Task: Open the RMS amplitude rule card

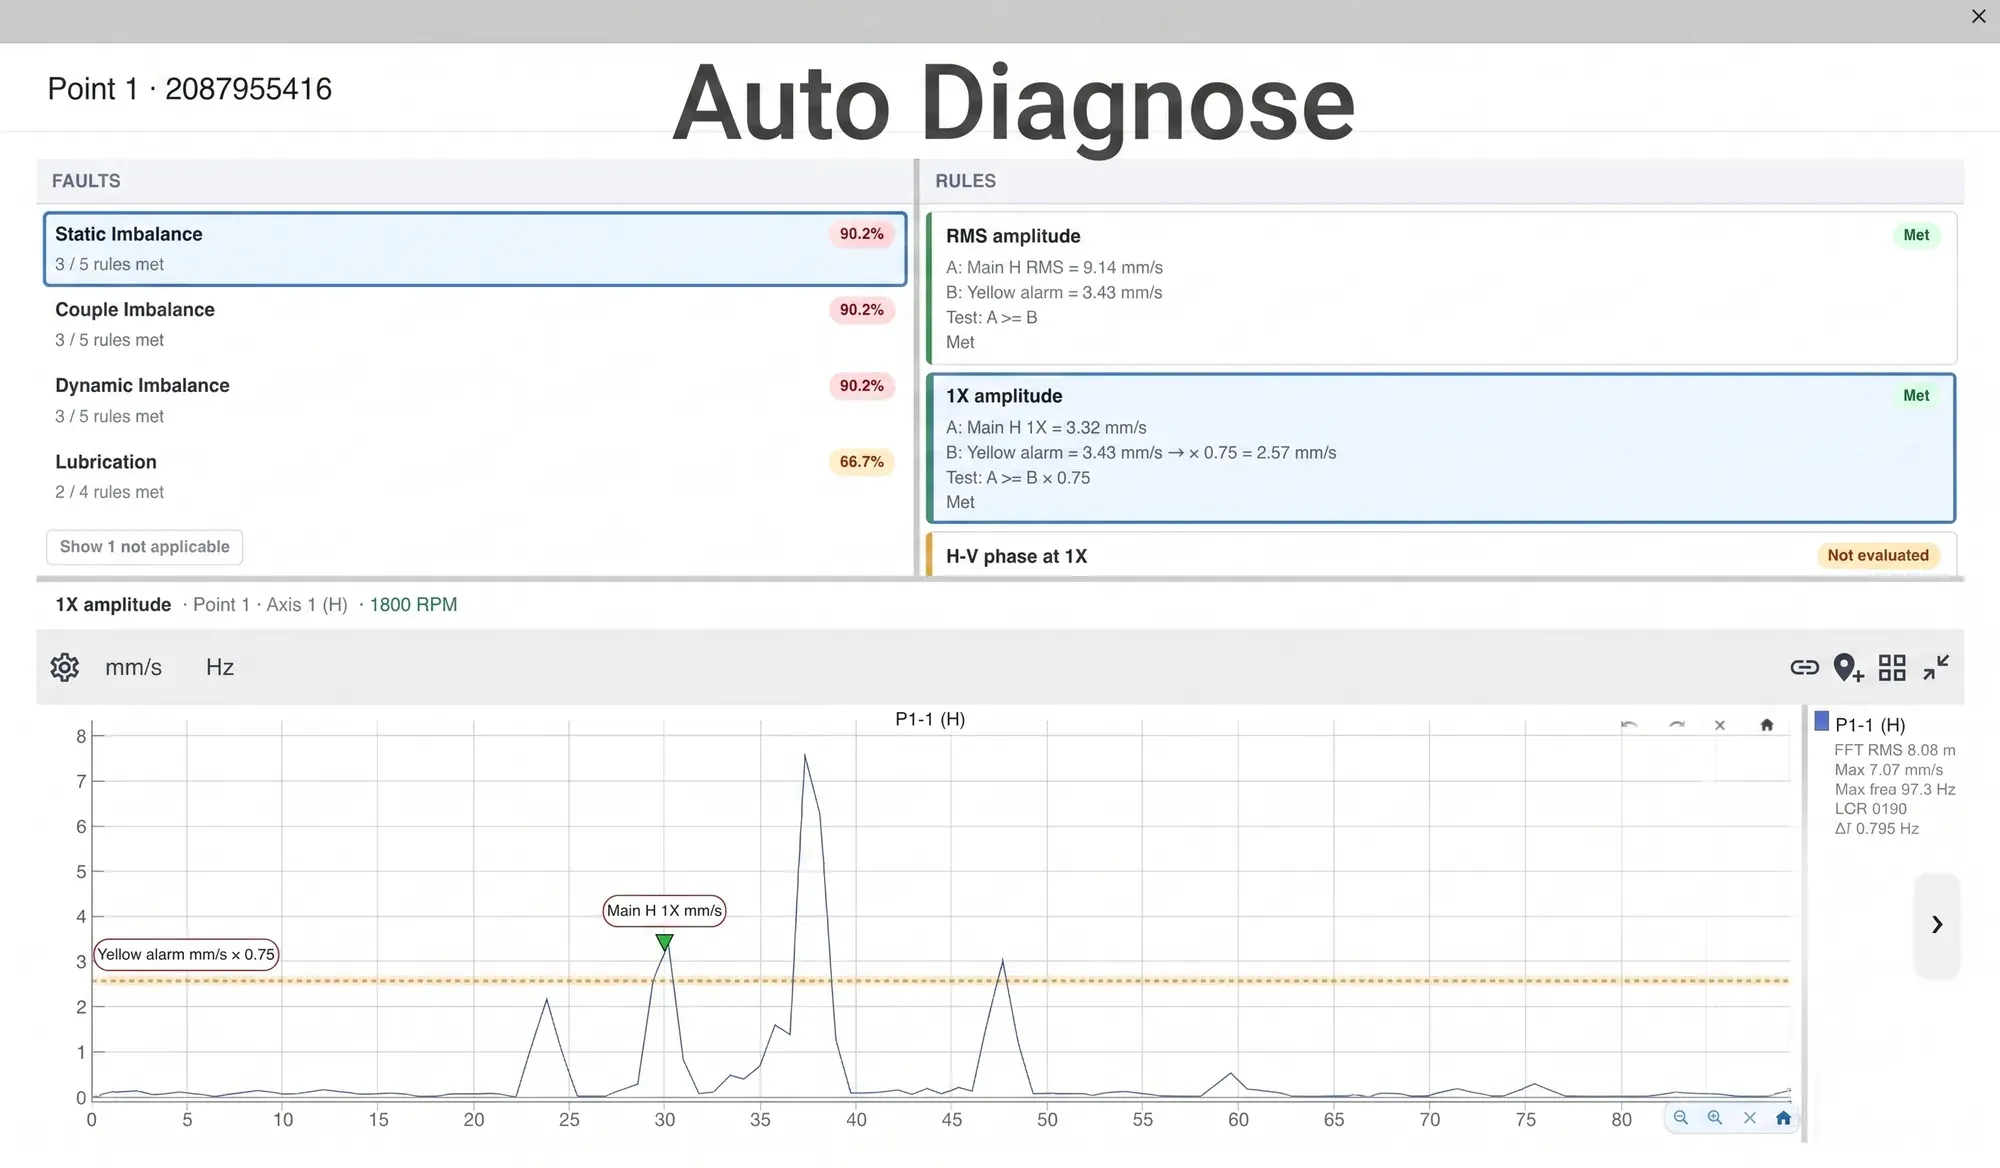Action: 1441,288
